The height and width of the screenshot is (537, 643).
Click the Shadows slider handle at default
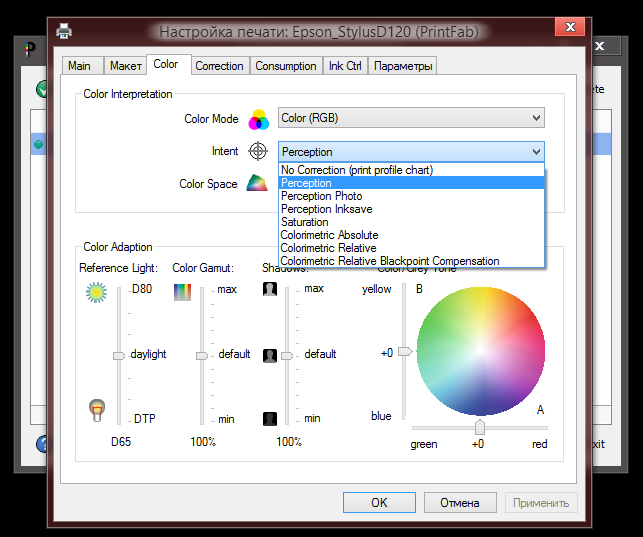[287, 355]
